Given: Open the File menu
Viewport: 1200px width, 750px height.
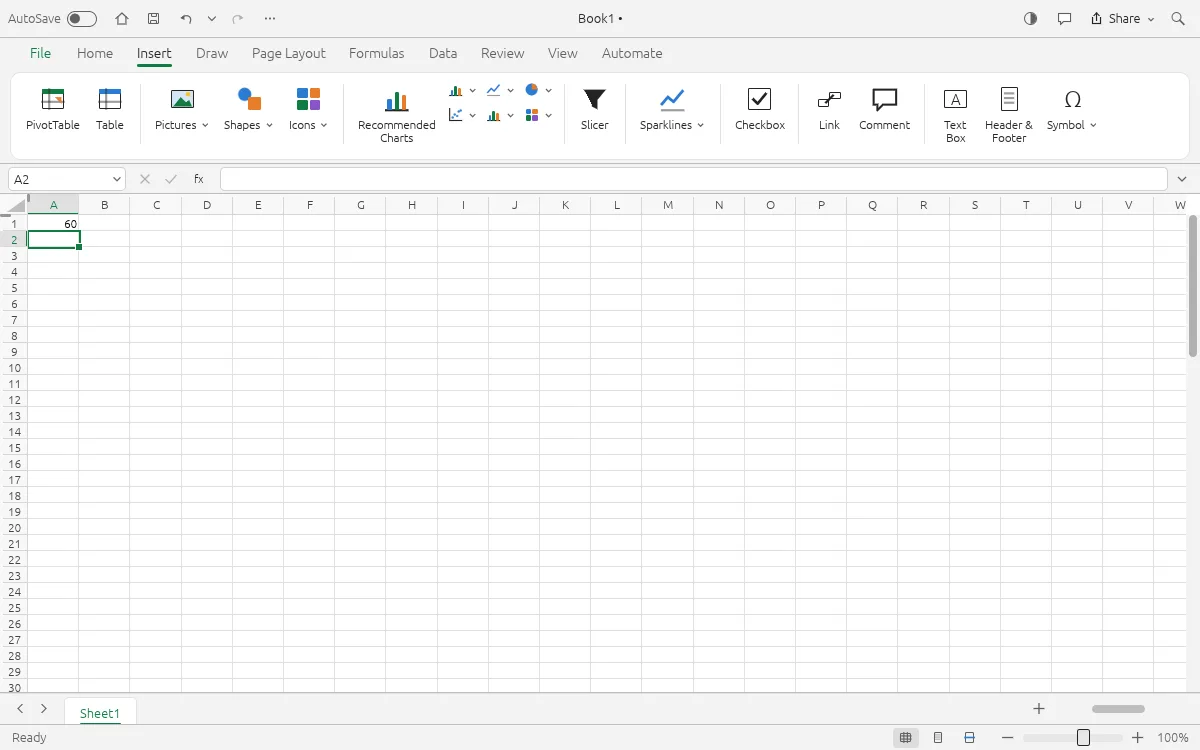Looking at the screenshot, I should click(x=40, y=53).
